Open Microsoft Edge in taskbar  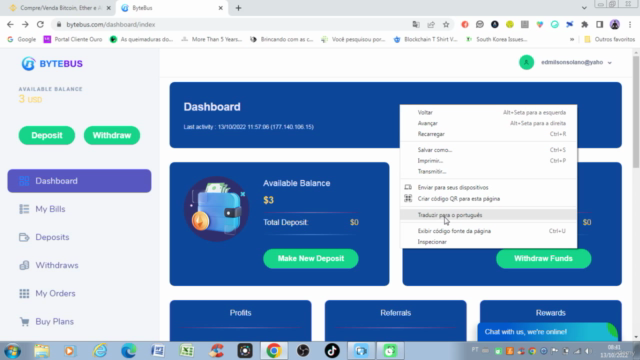pos(129,351)
